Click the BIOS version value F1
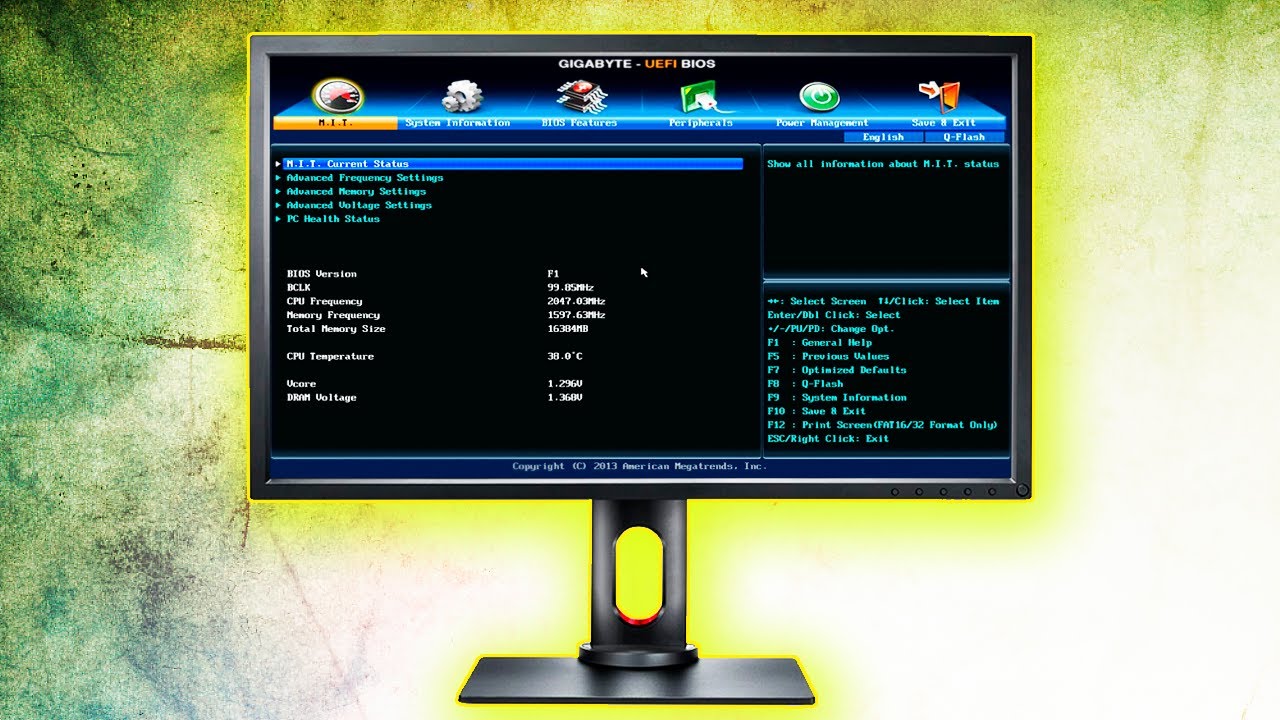Screen dimensions: 1280x720 click(x=553, y=274)
